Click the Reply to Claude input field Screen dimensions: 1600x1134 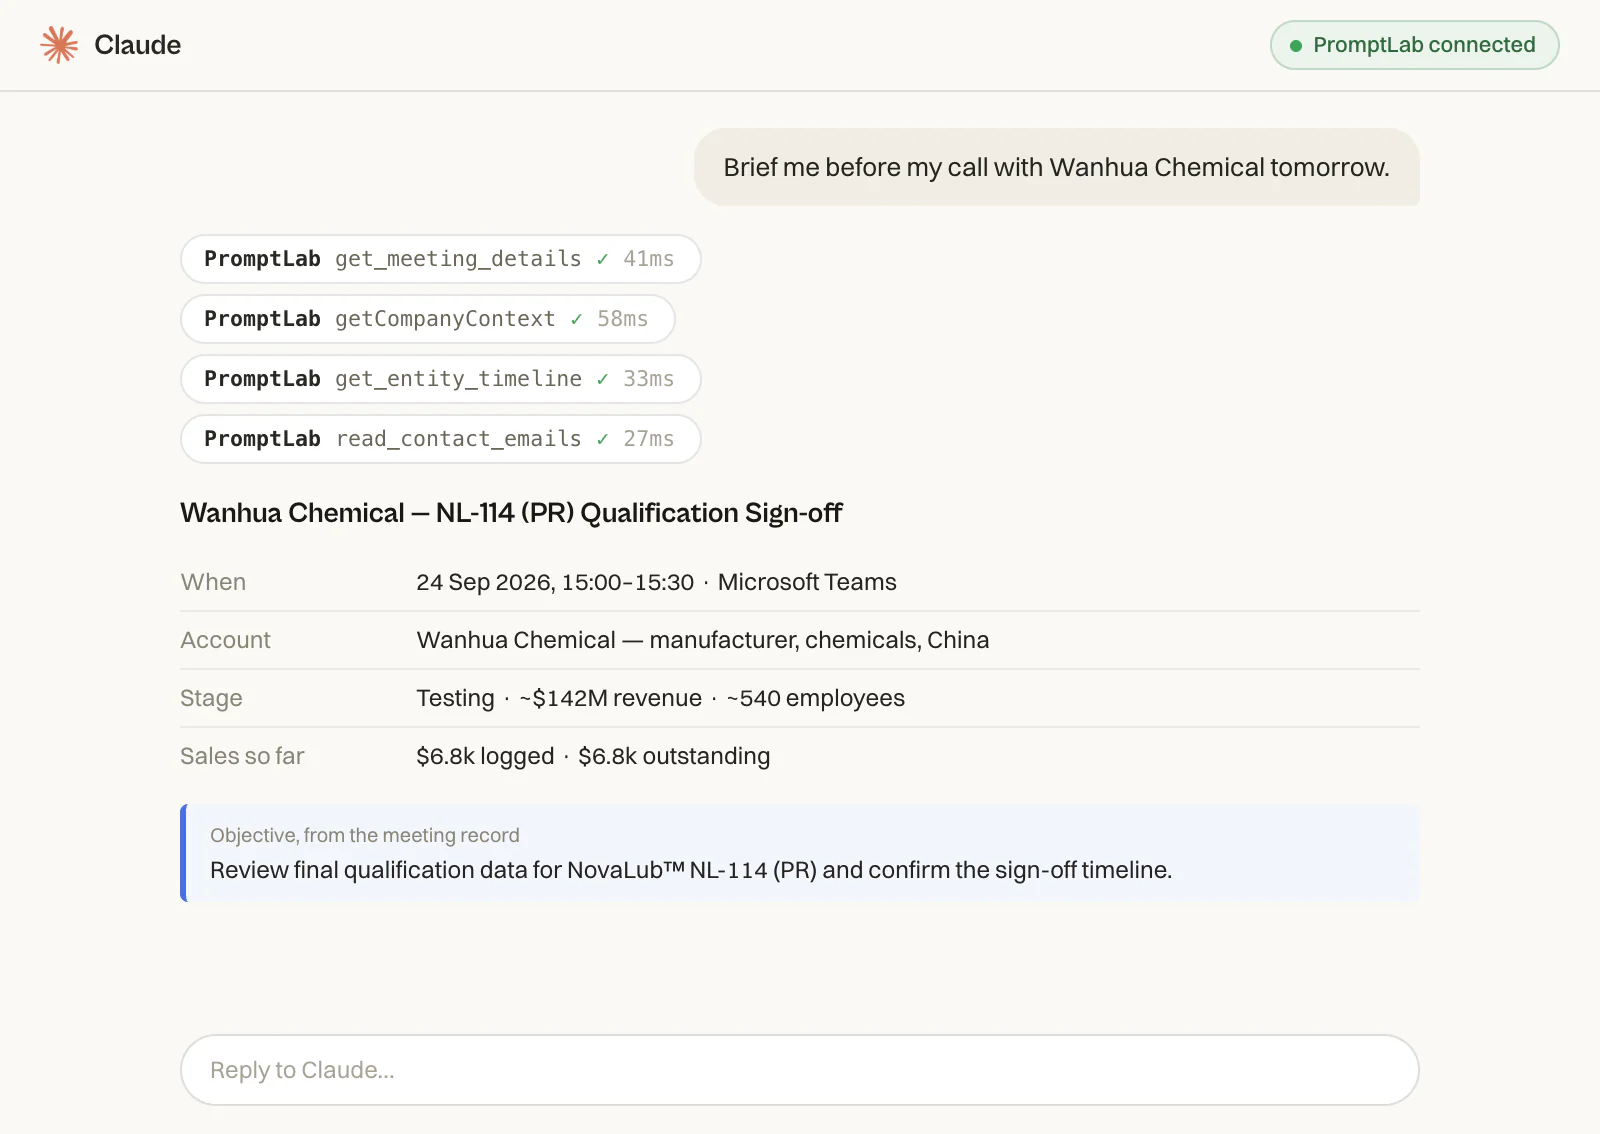coord(800,1070)
